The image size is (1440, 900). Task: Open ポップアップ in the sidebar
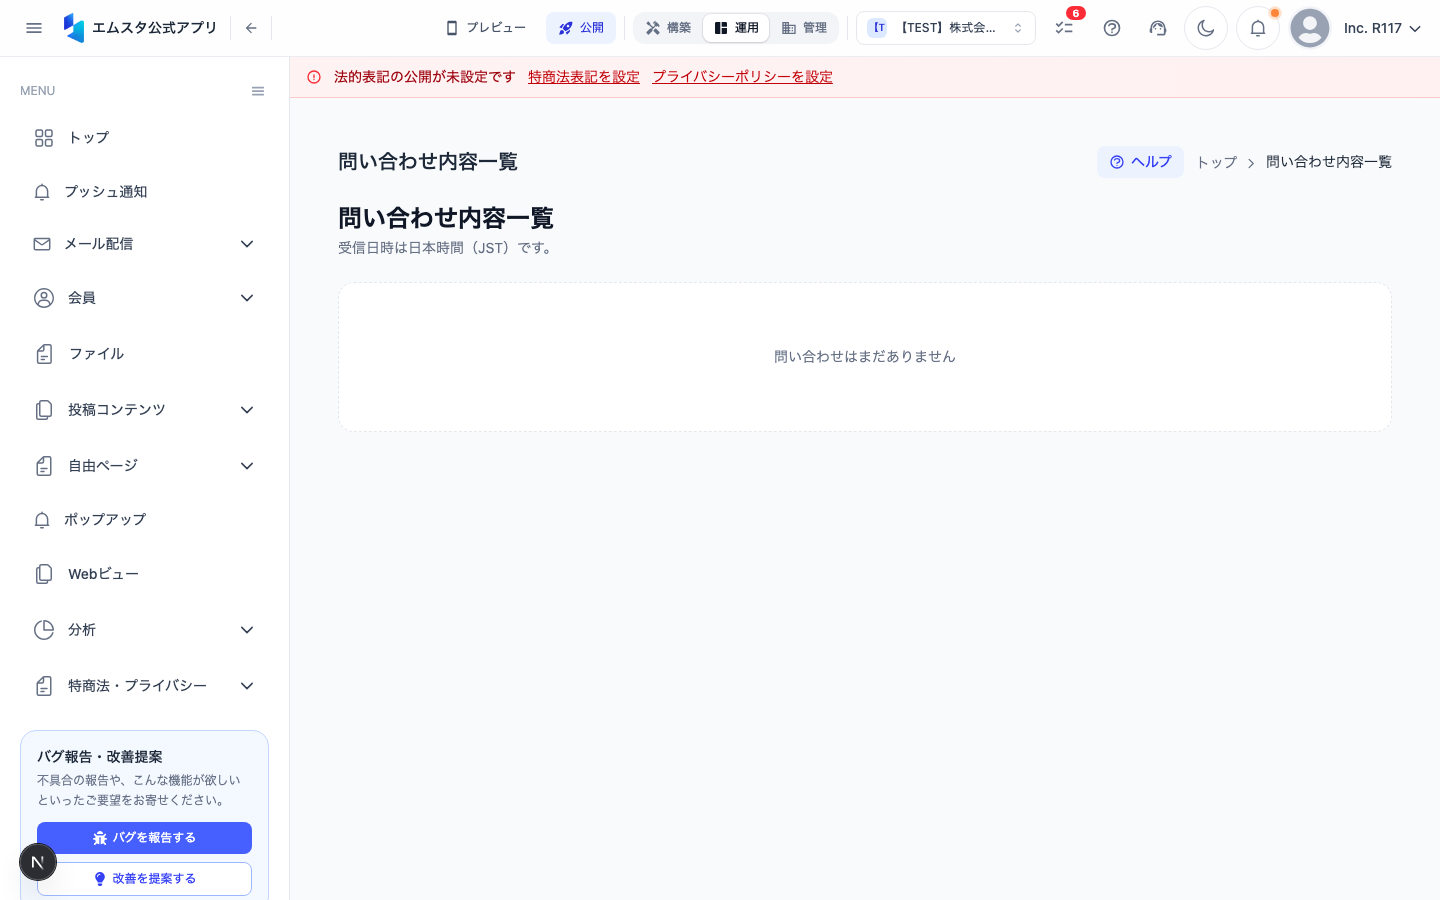[144, 520]
